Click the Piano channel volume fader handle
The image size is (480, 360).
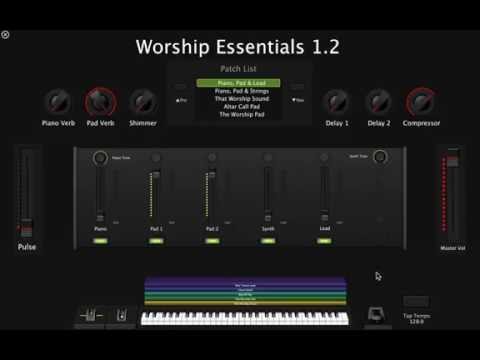100,218
